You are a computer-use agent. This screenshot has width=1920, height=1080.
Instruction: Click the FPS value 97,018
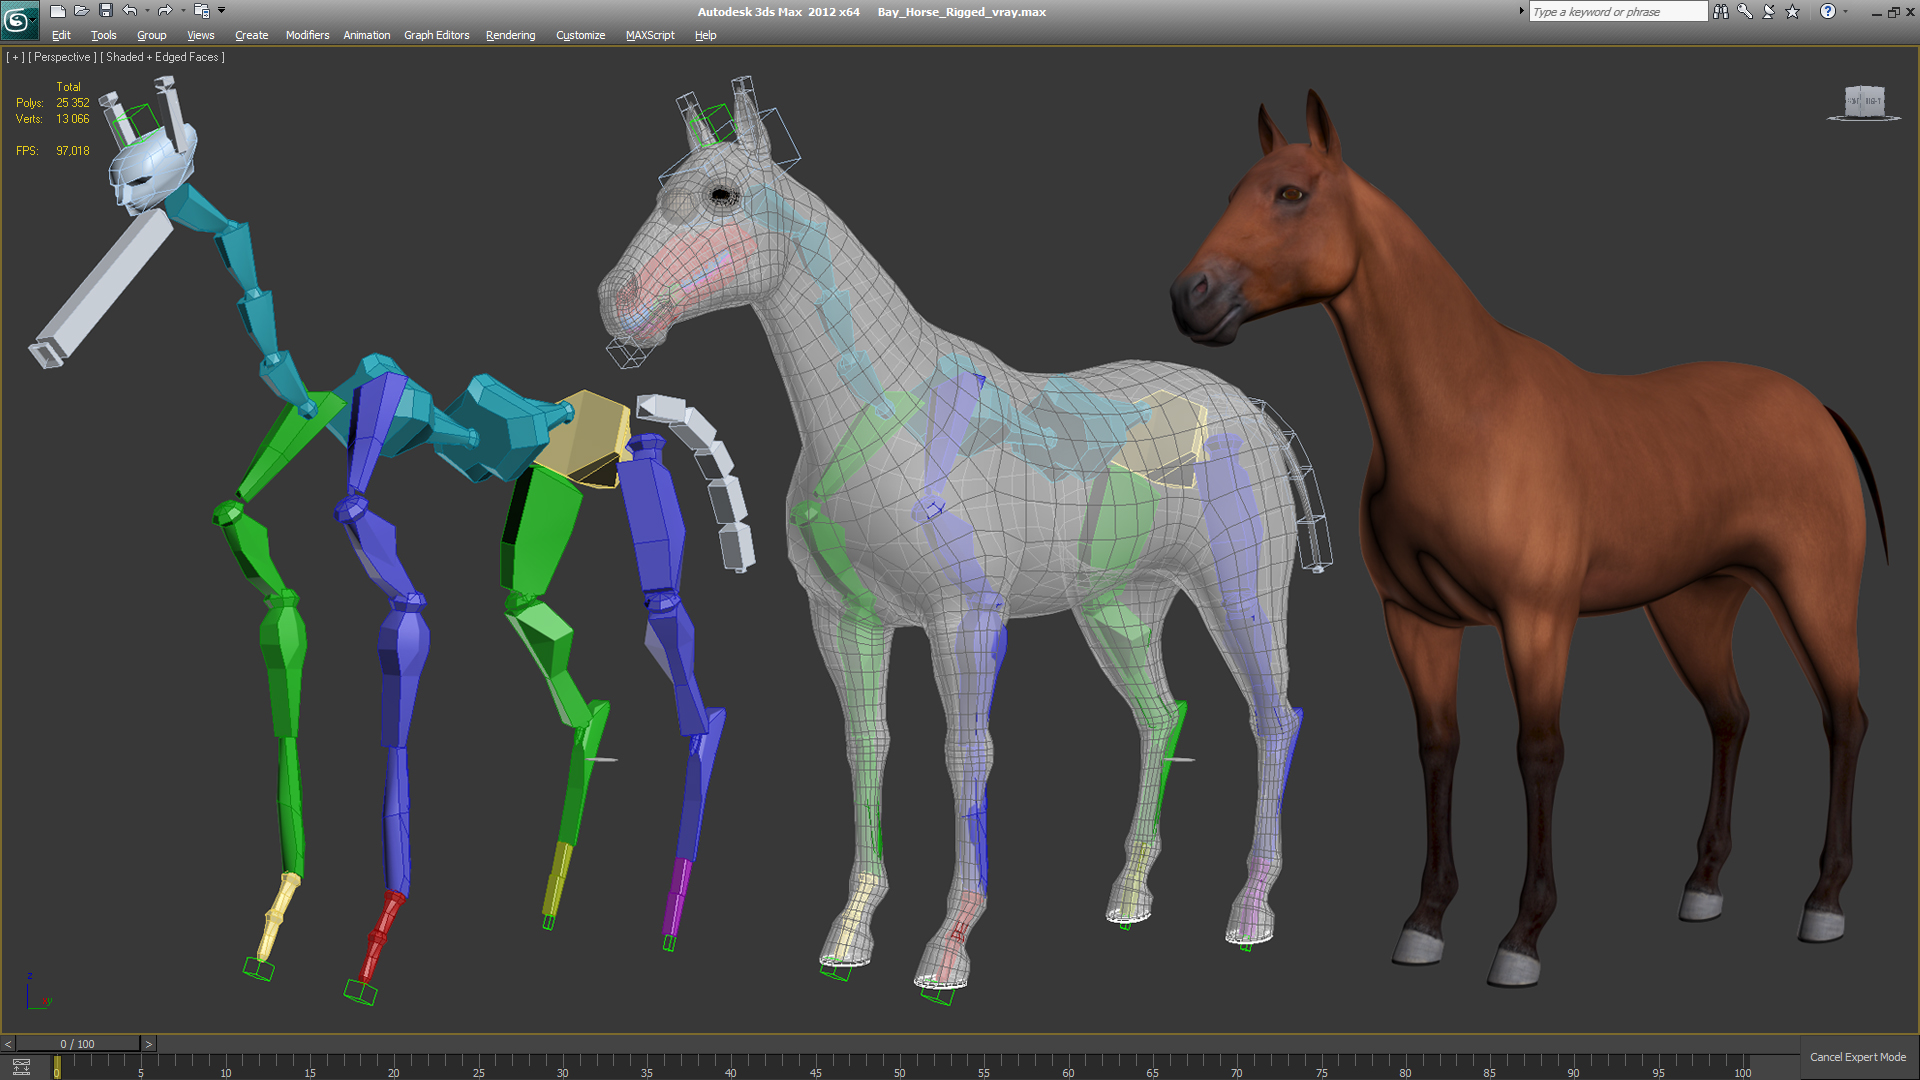[x=73, y=151]
